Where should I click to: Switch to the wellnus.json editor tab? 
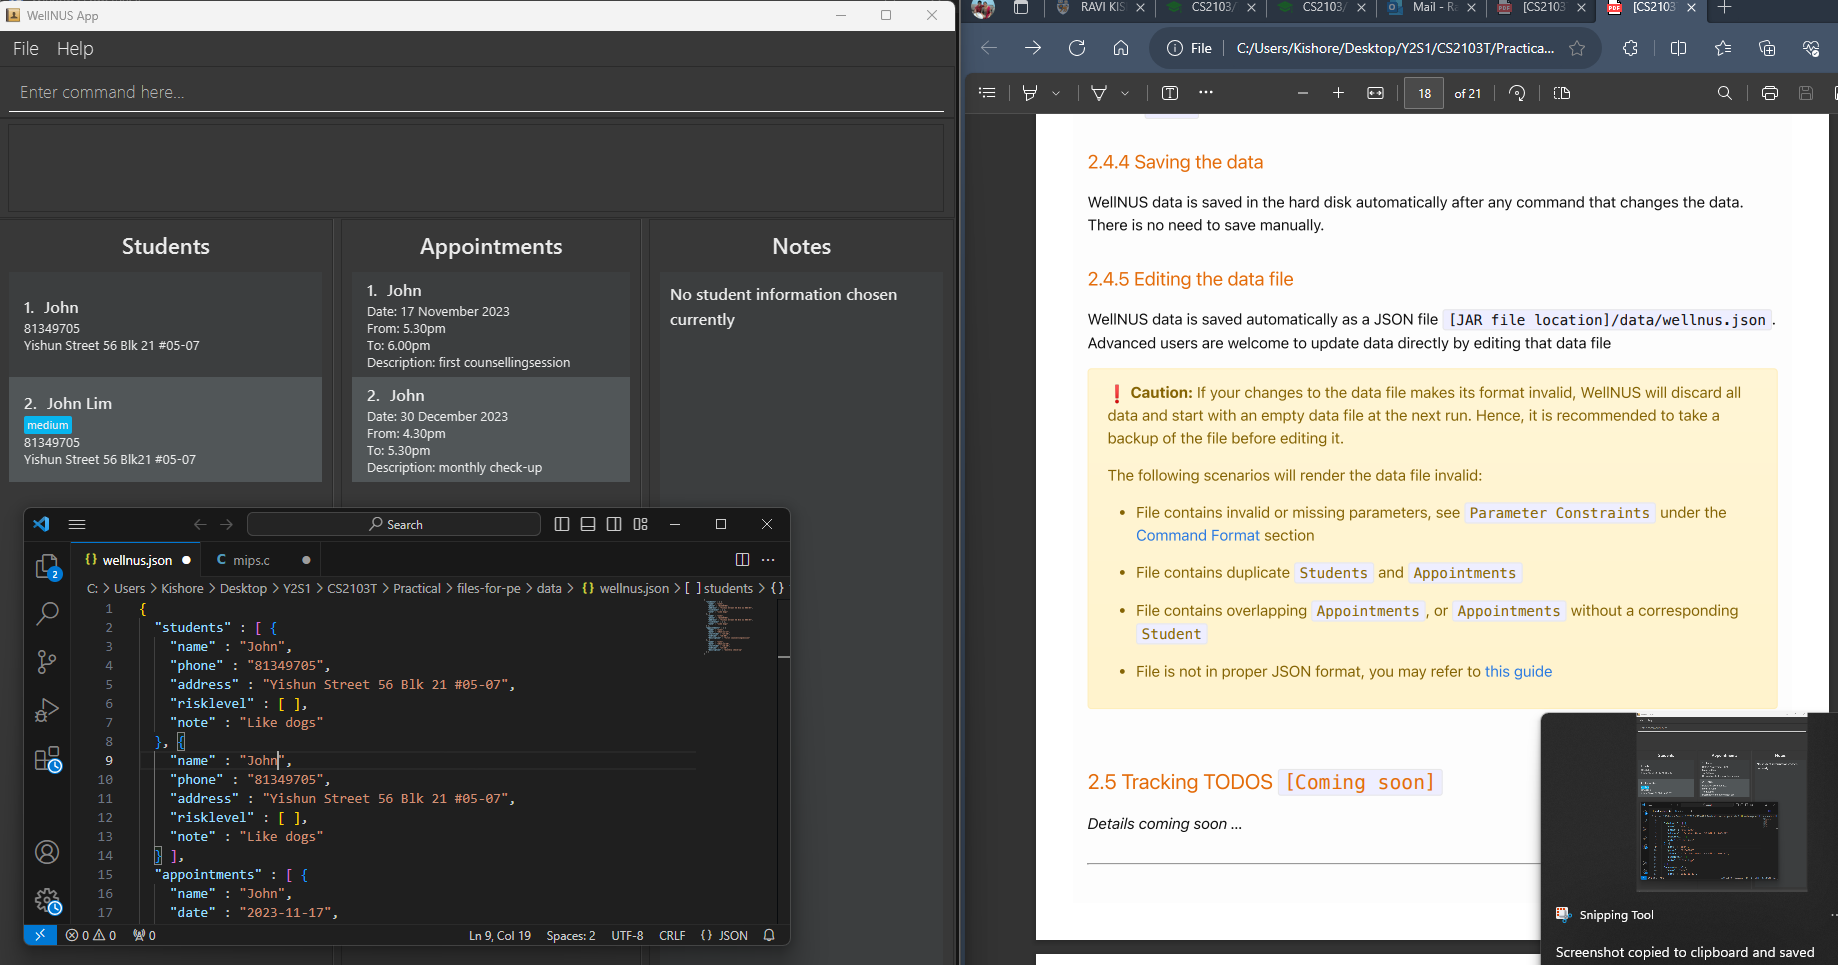pos(136,560)
